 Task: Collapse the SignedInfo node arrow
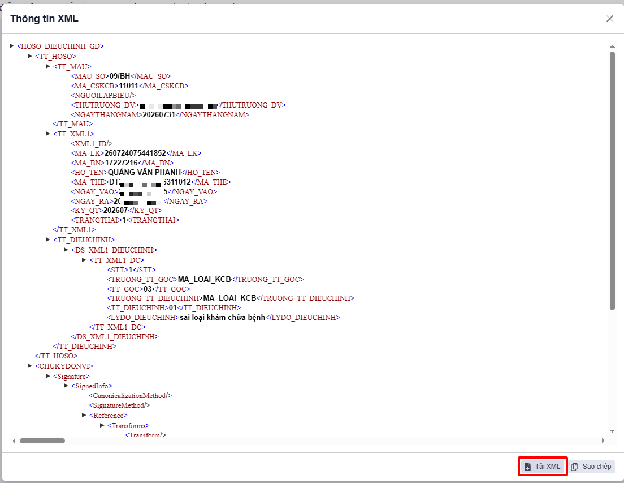point(66,386)
